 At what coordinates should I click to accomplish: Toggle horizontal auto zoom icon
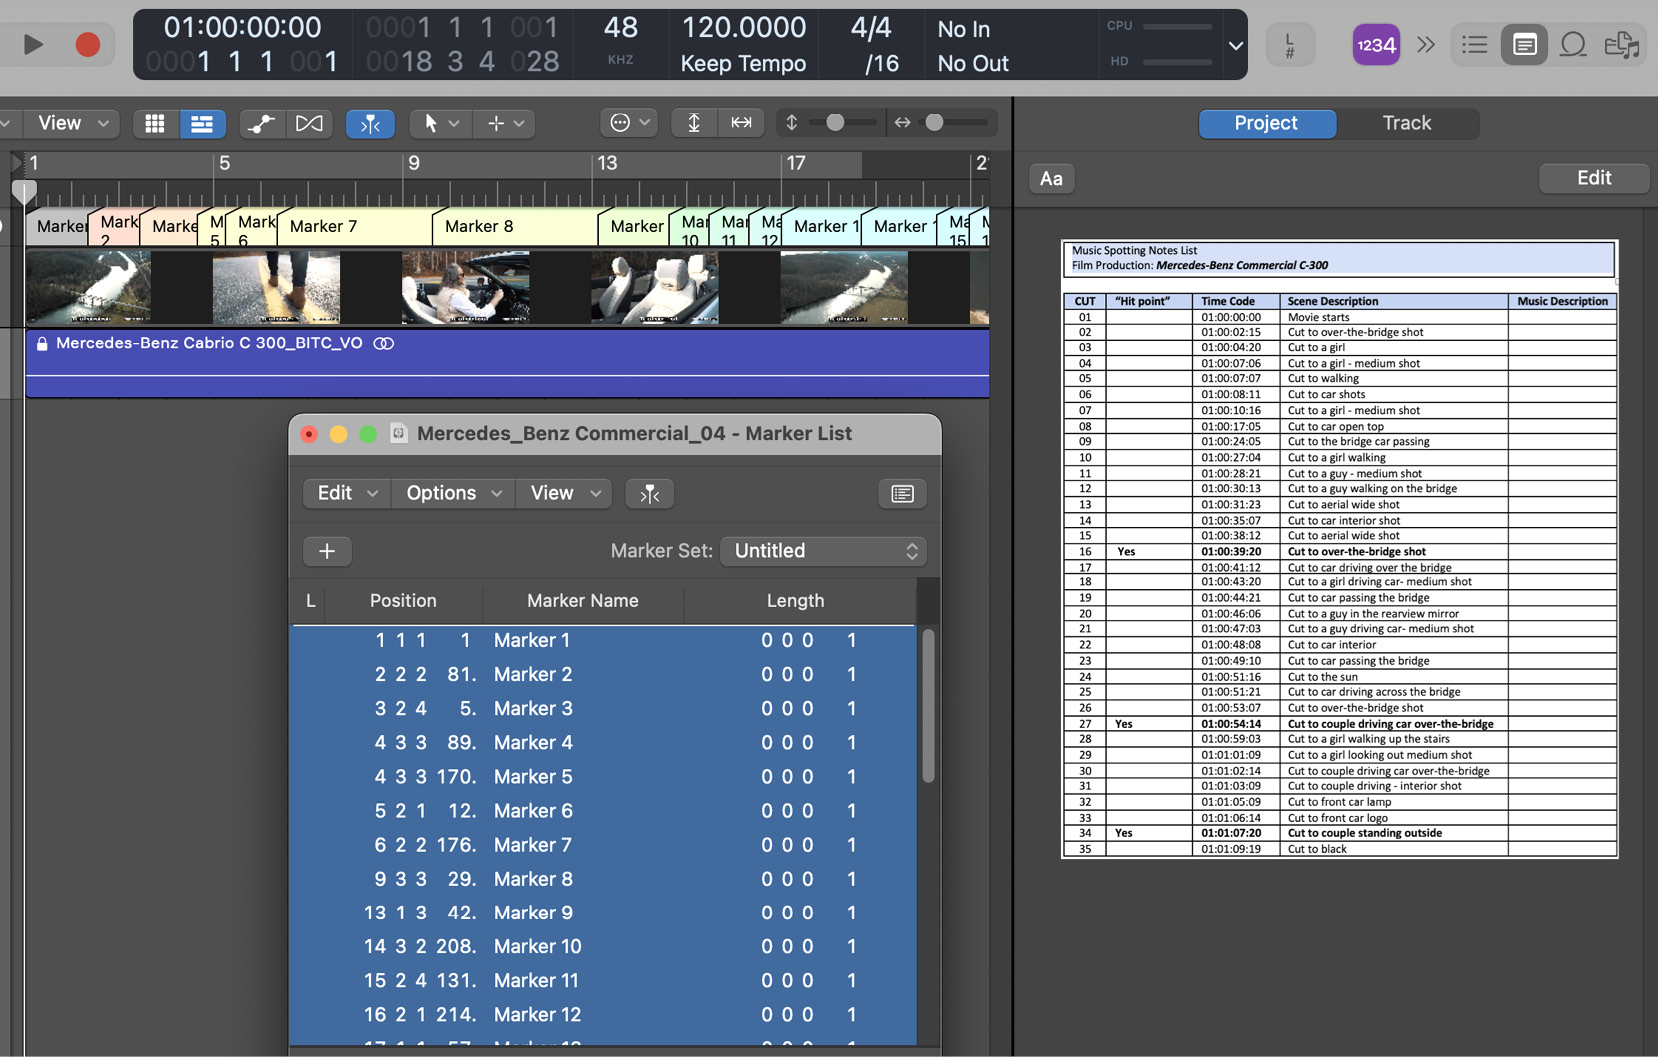pos(742,123)
